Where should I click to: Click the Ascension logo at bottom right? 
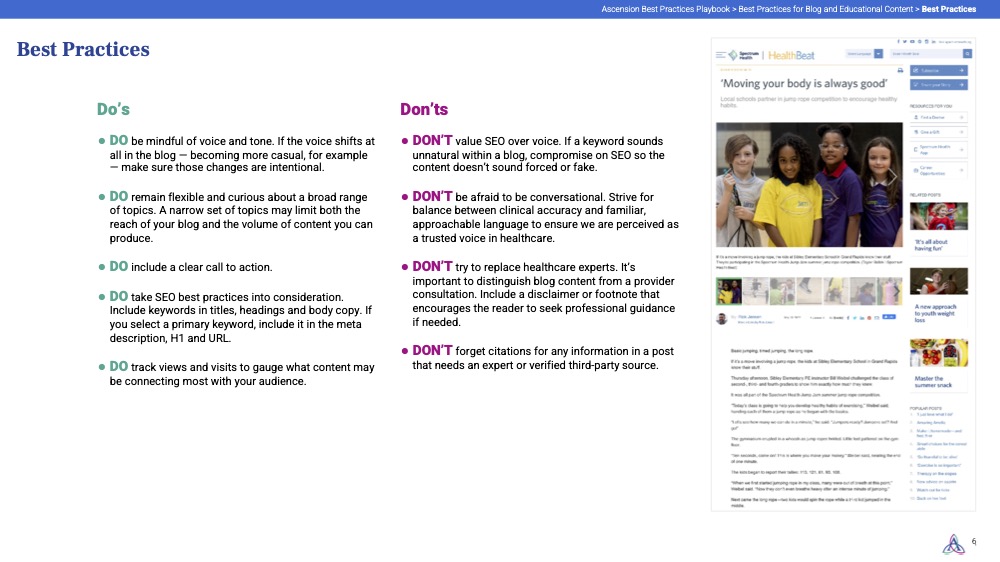[956, 543]
